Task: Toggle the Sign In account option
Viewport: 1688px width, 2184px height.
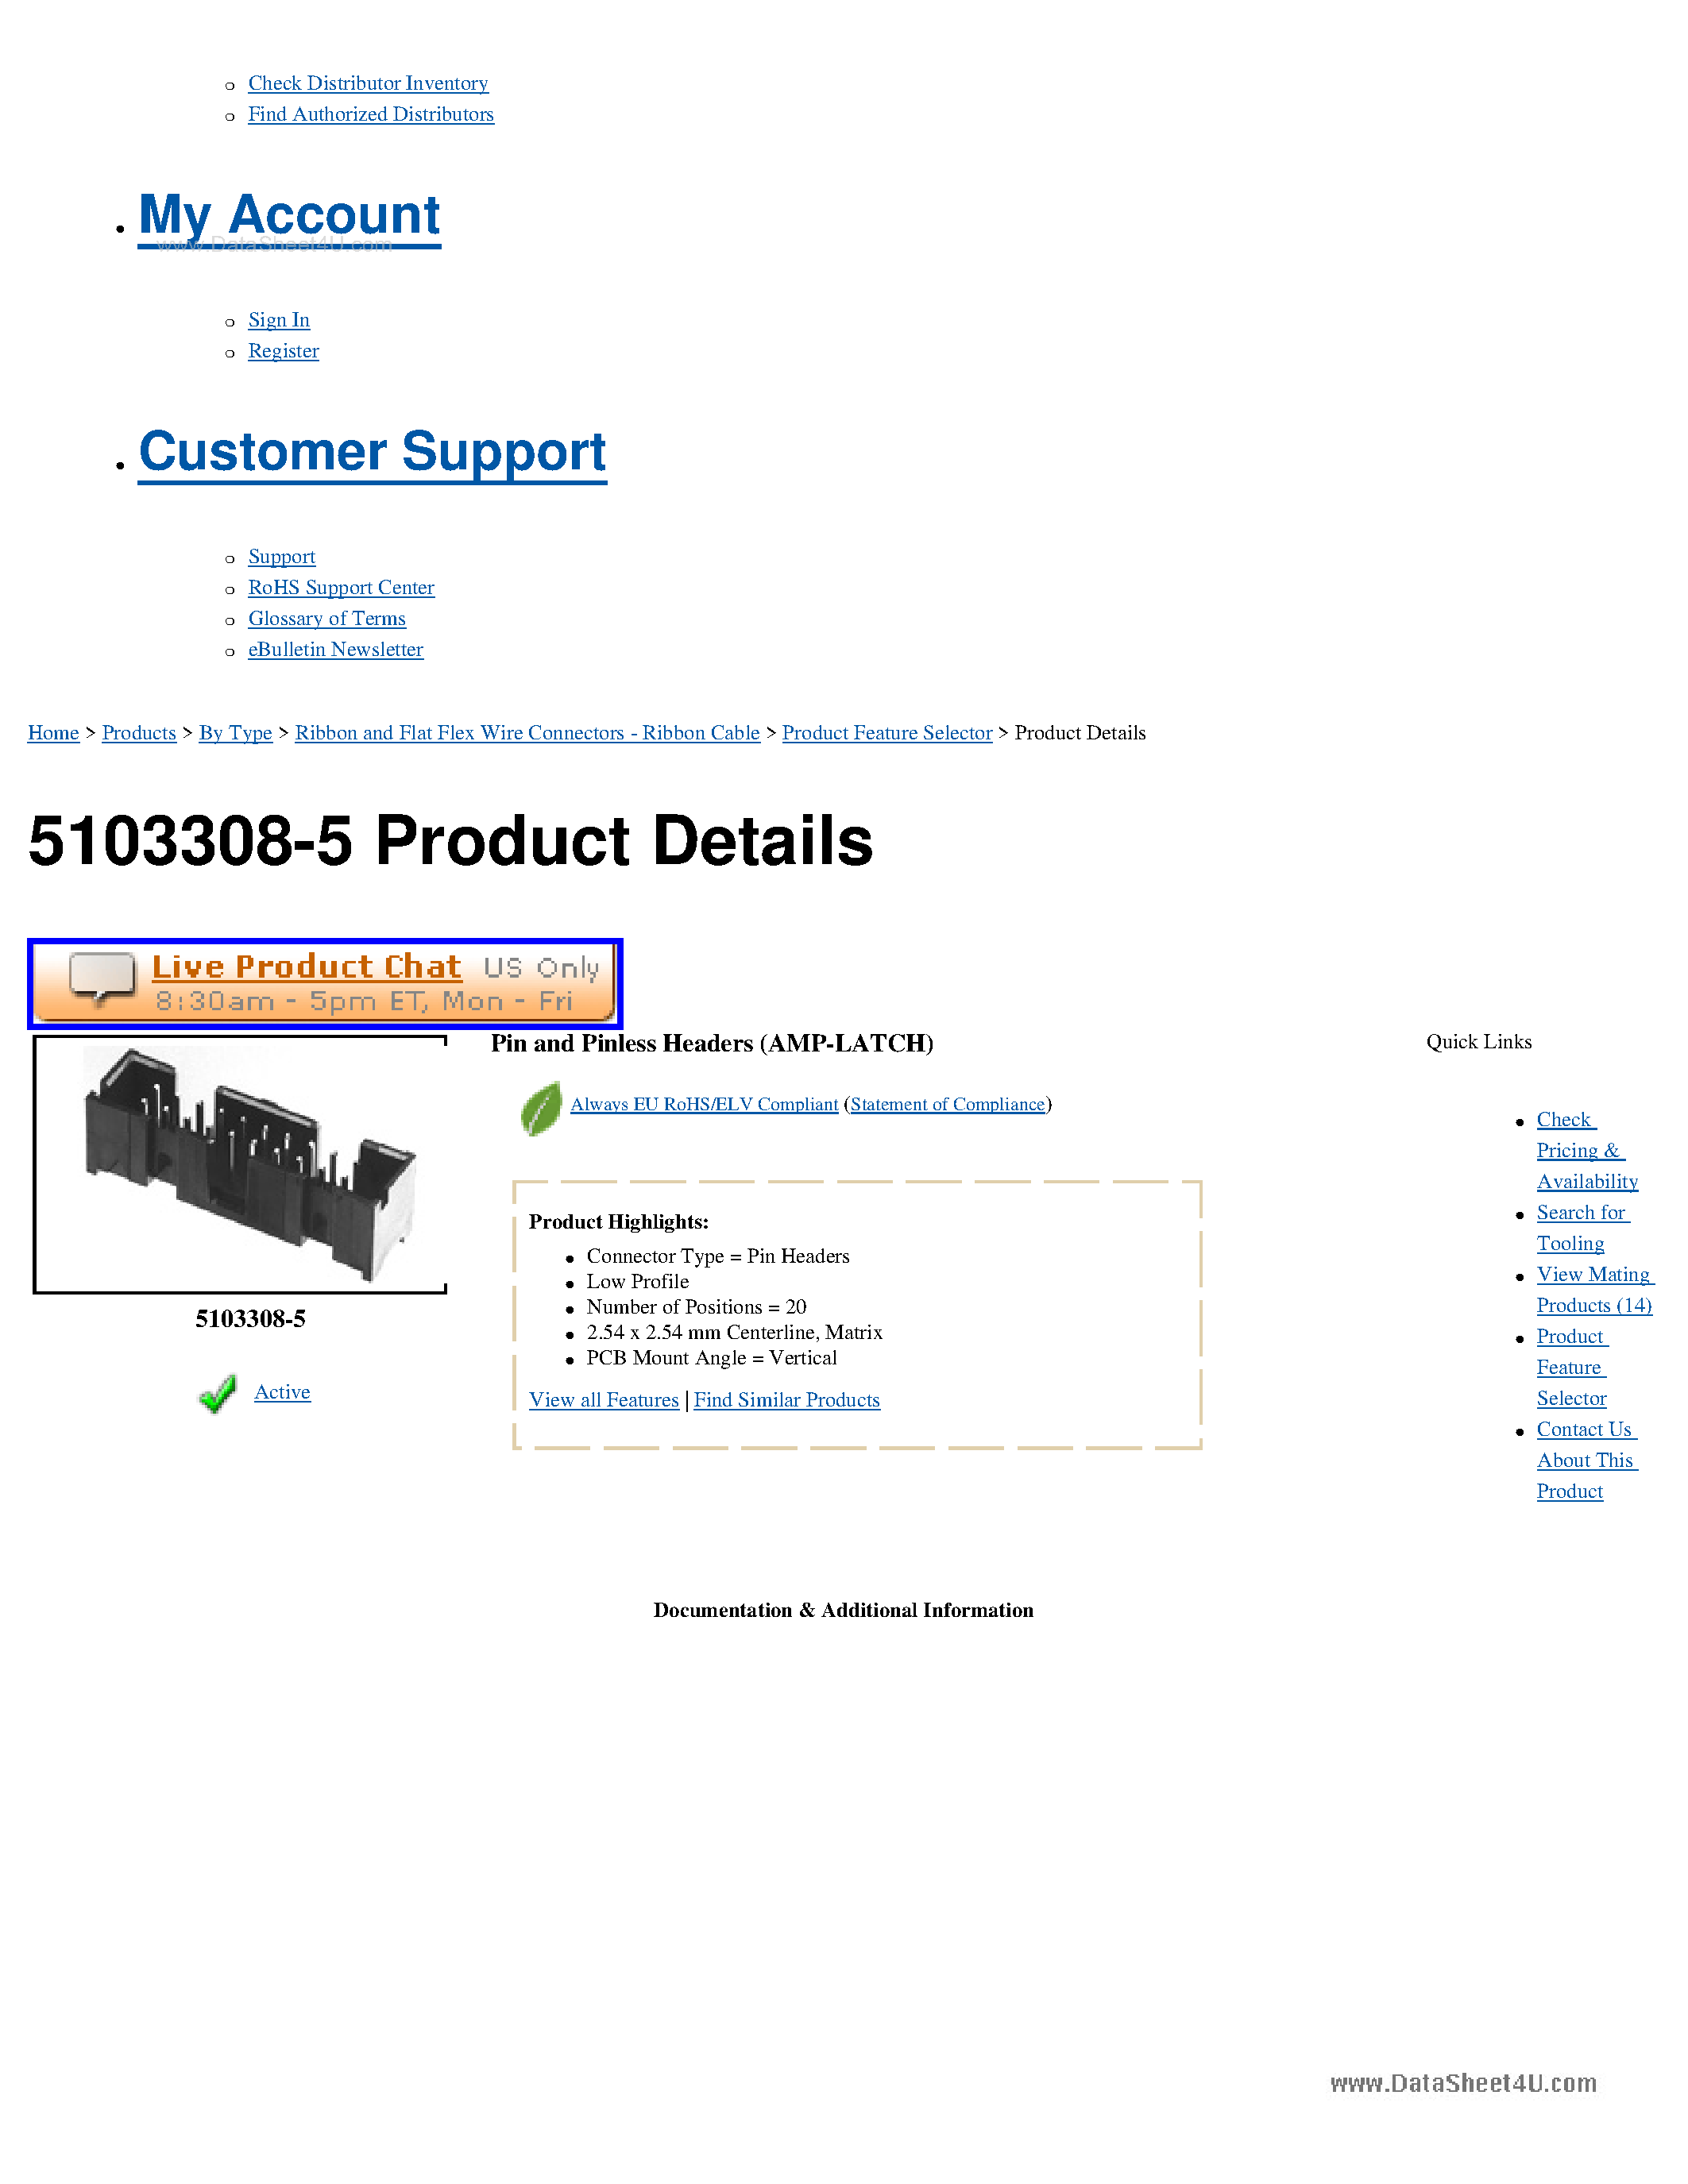Action: tap(278, 318)
